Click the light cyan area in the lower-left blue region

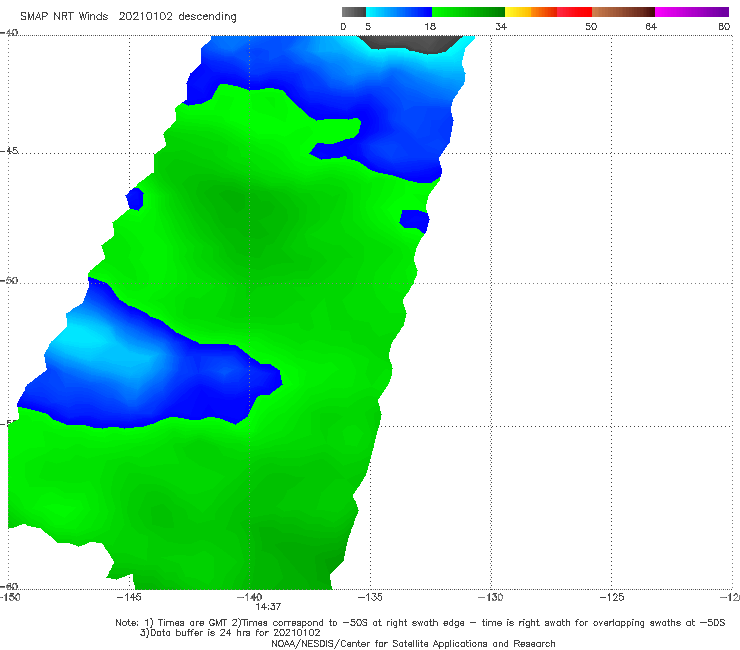83,336
